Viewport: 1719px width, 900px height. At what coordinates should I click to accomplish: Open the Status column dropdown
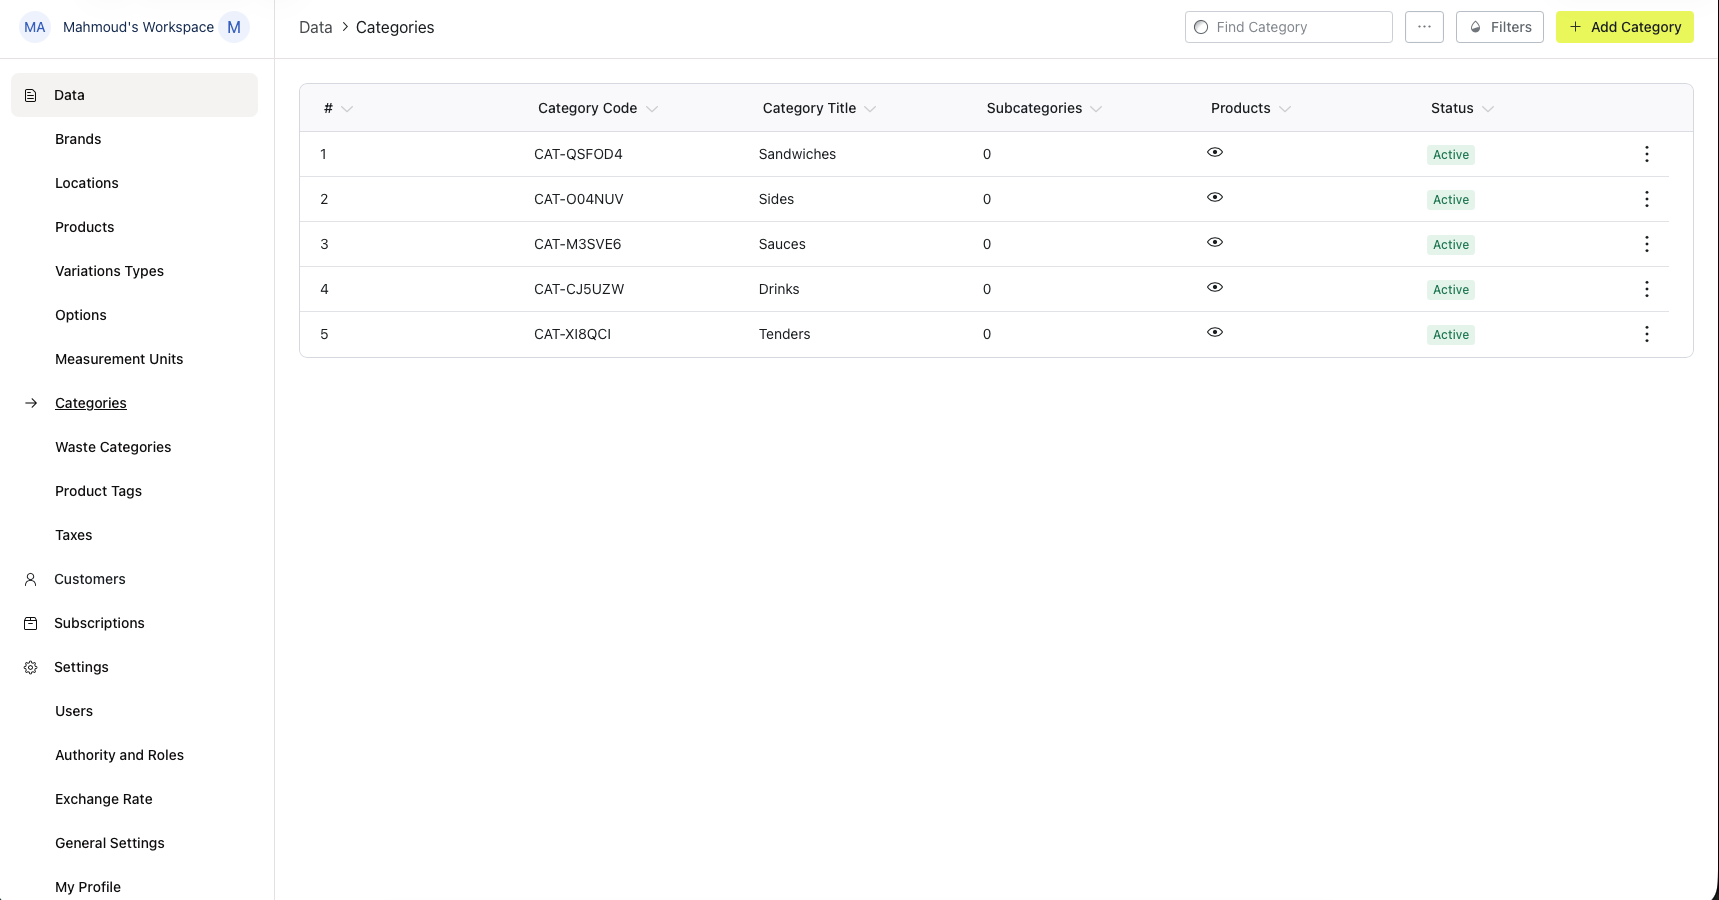[1488, 109]
